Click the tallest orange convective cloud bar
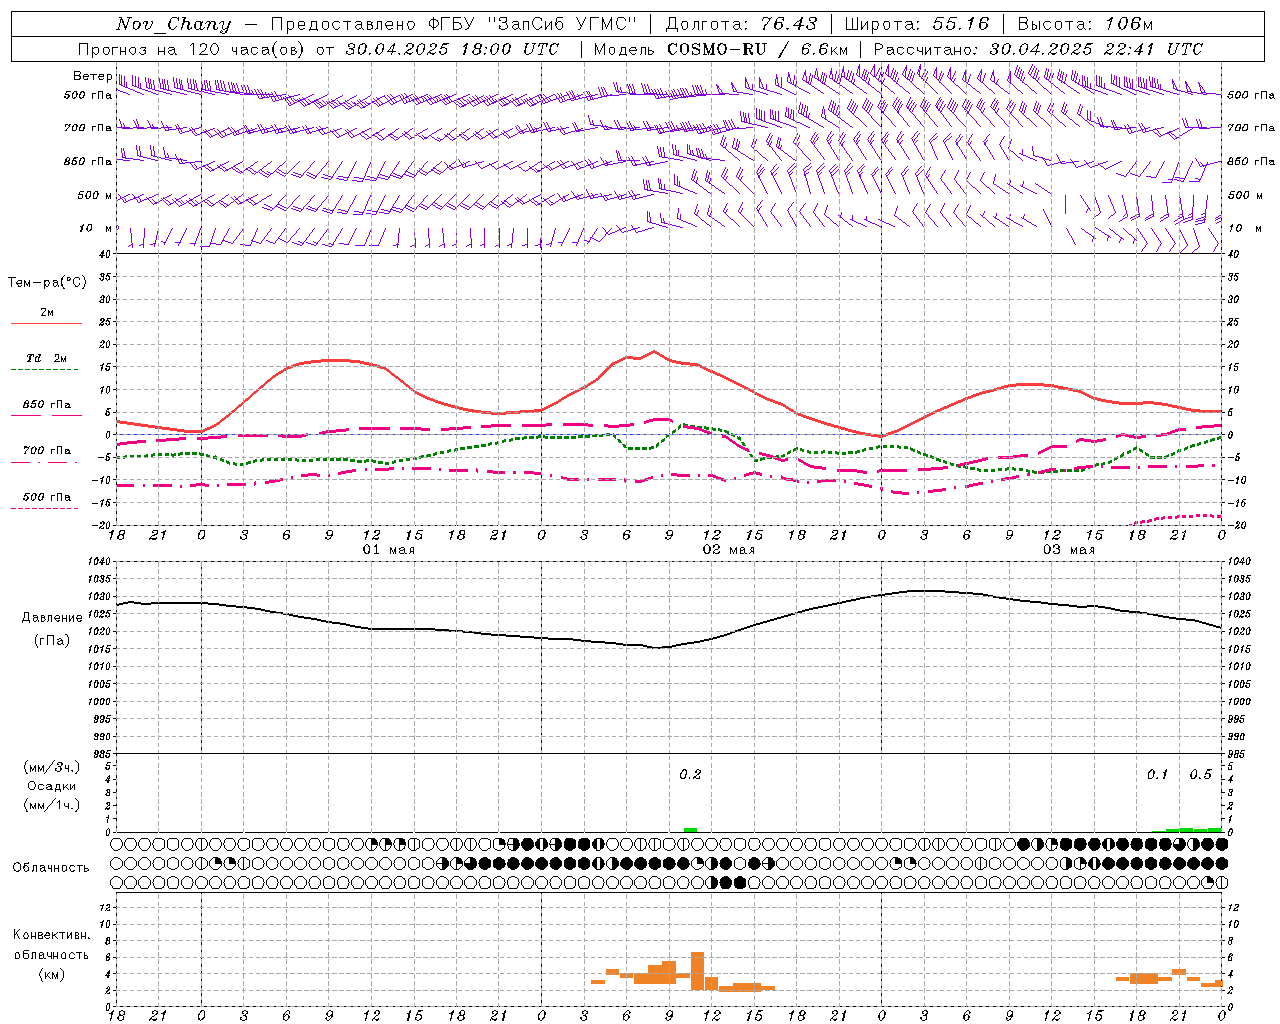Viewport: 1280px width, 1024px height. pos(697,971)
